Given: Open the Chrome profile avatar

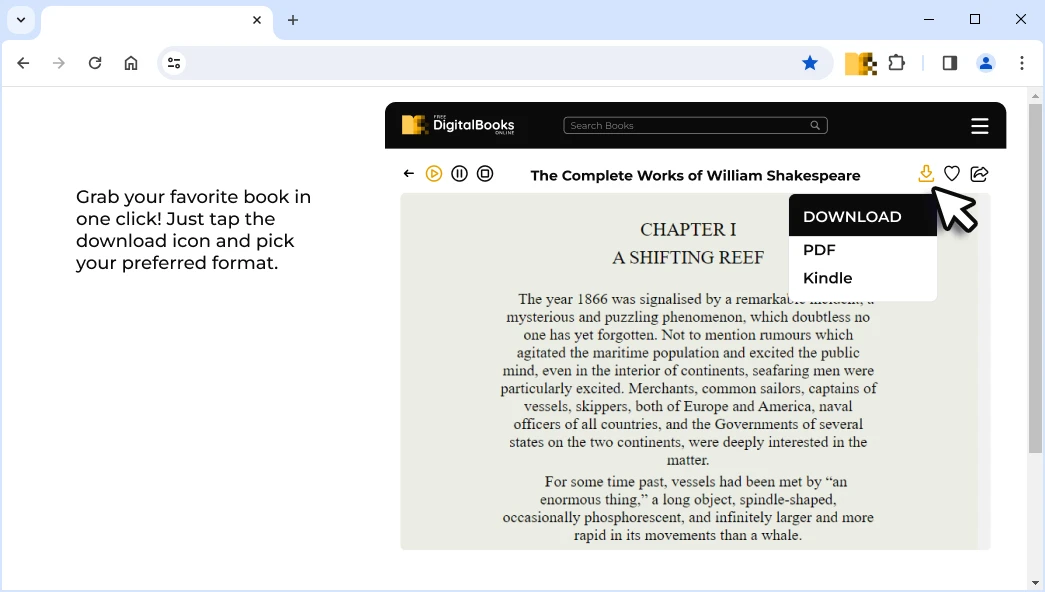Looking at the screenshot, I should pyautogui.click(x=985, y=63).
